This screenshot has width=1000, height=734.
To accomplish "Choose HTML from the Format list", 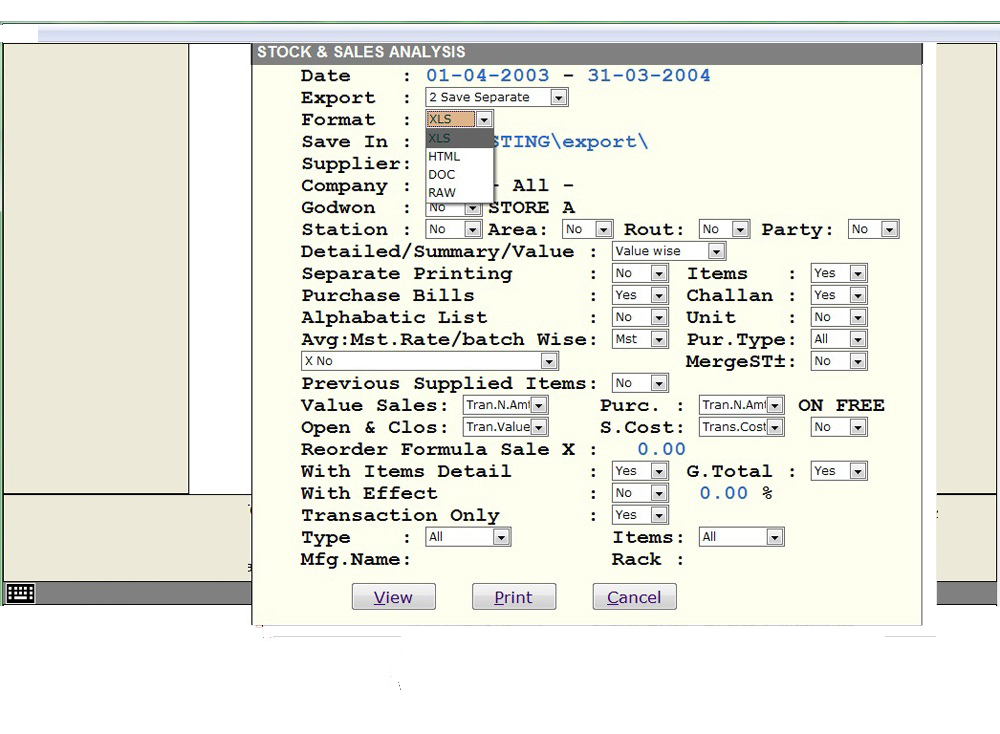I will 459,156.
